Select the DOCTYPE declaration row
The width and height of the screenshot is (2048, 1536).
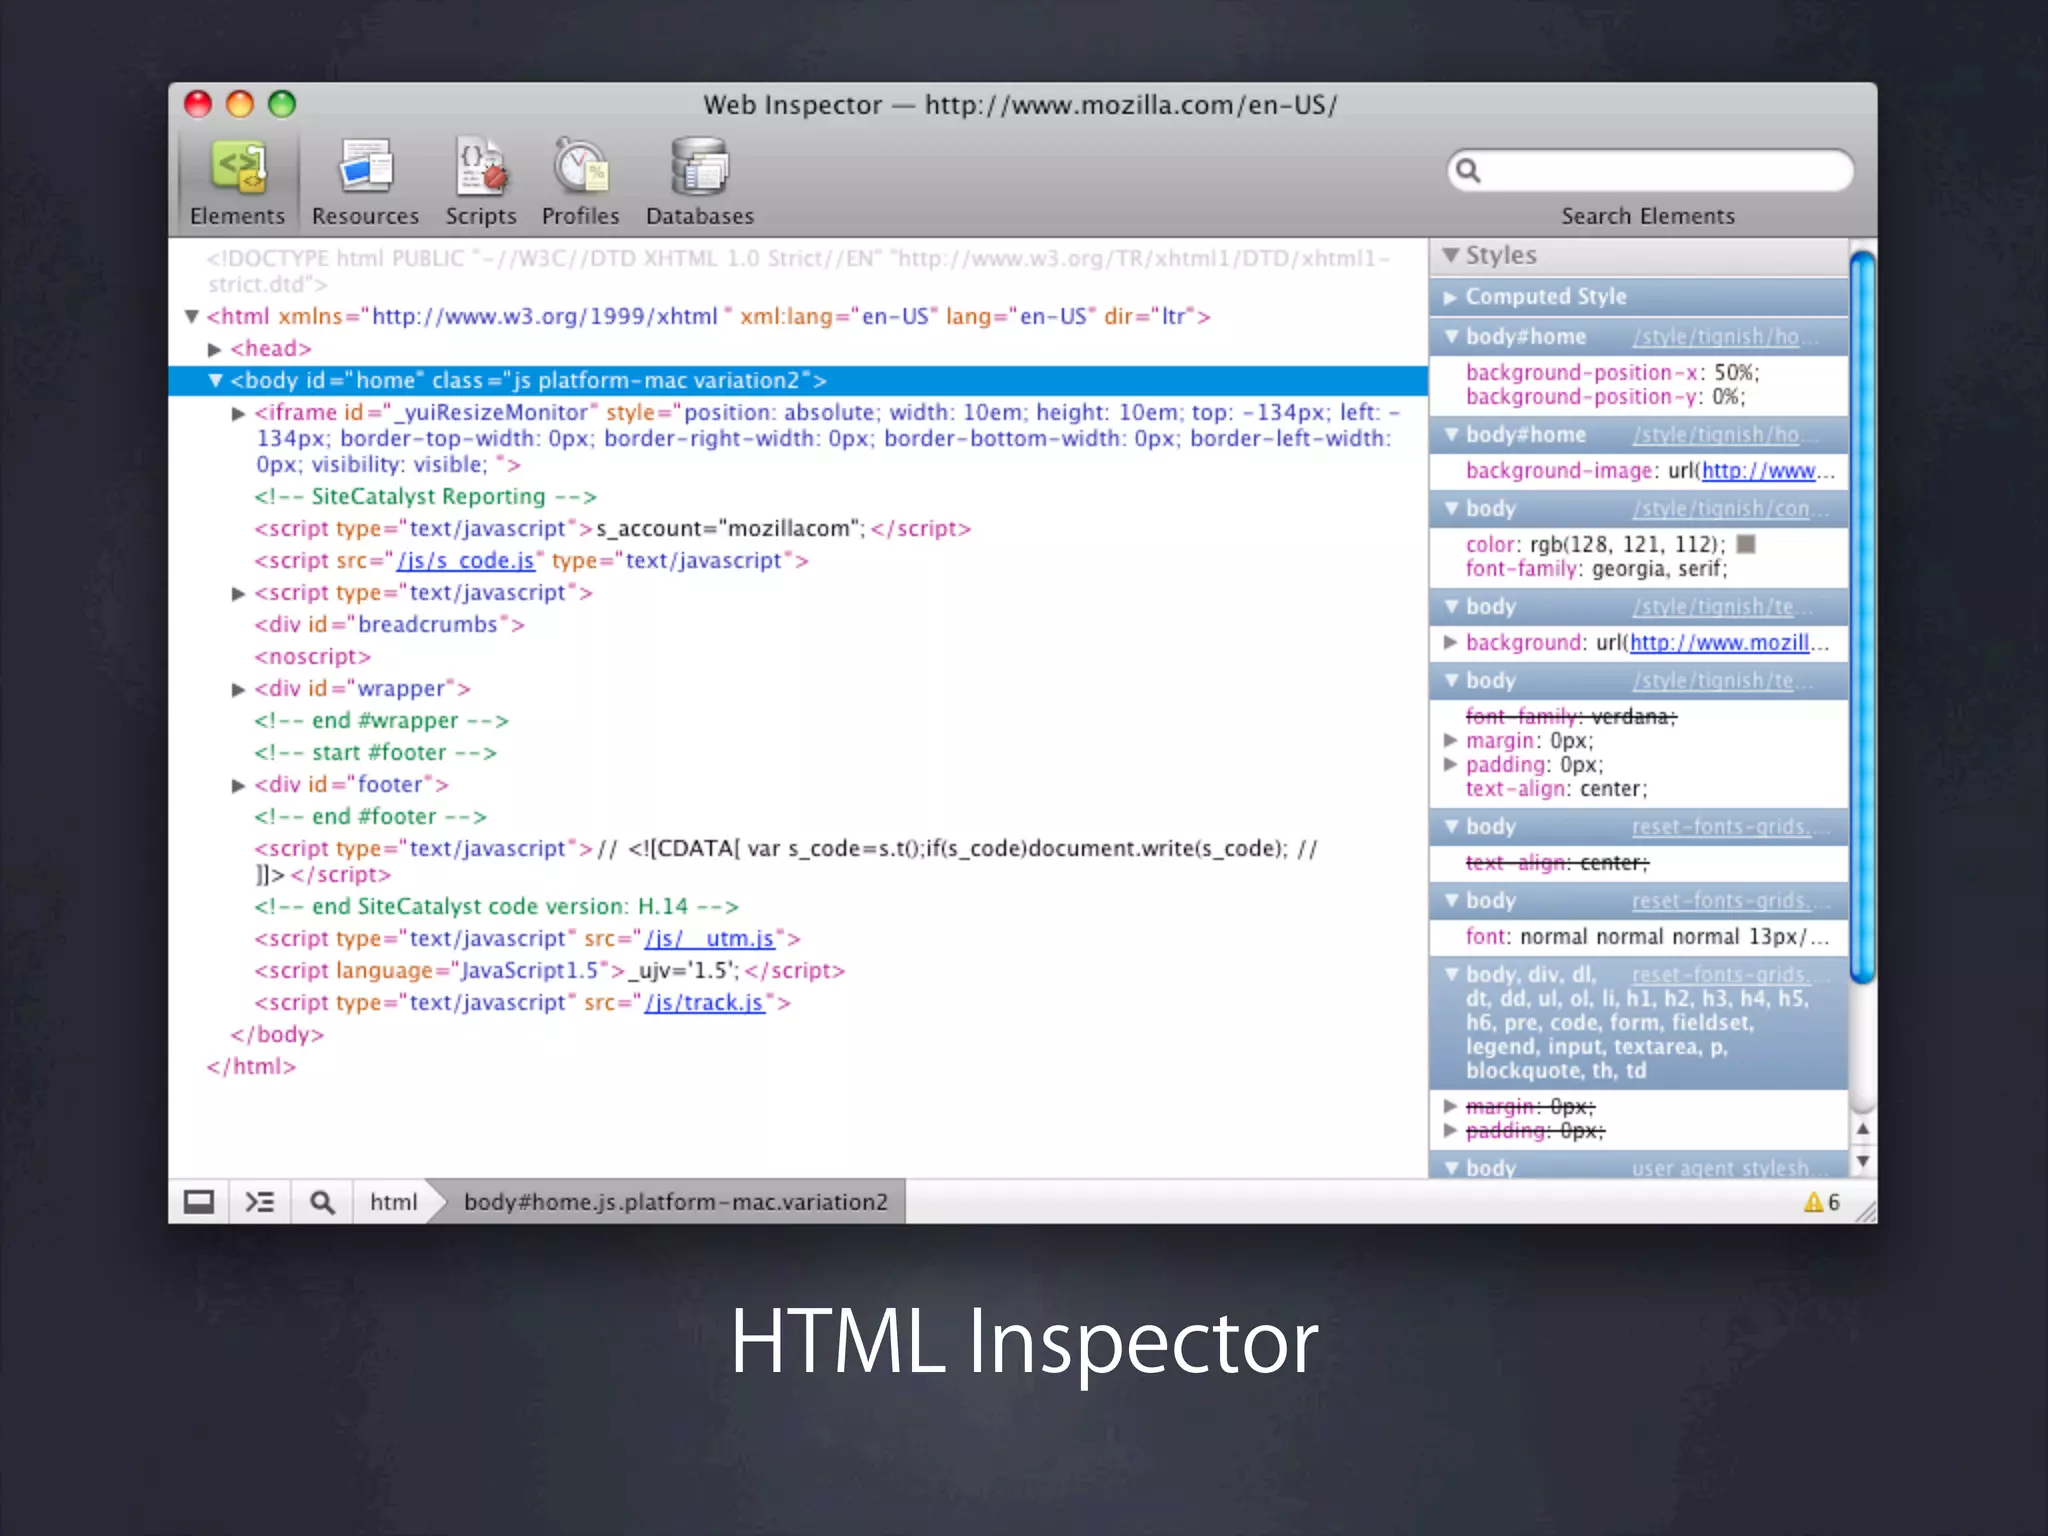tap(798, 271)
